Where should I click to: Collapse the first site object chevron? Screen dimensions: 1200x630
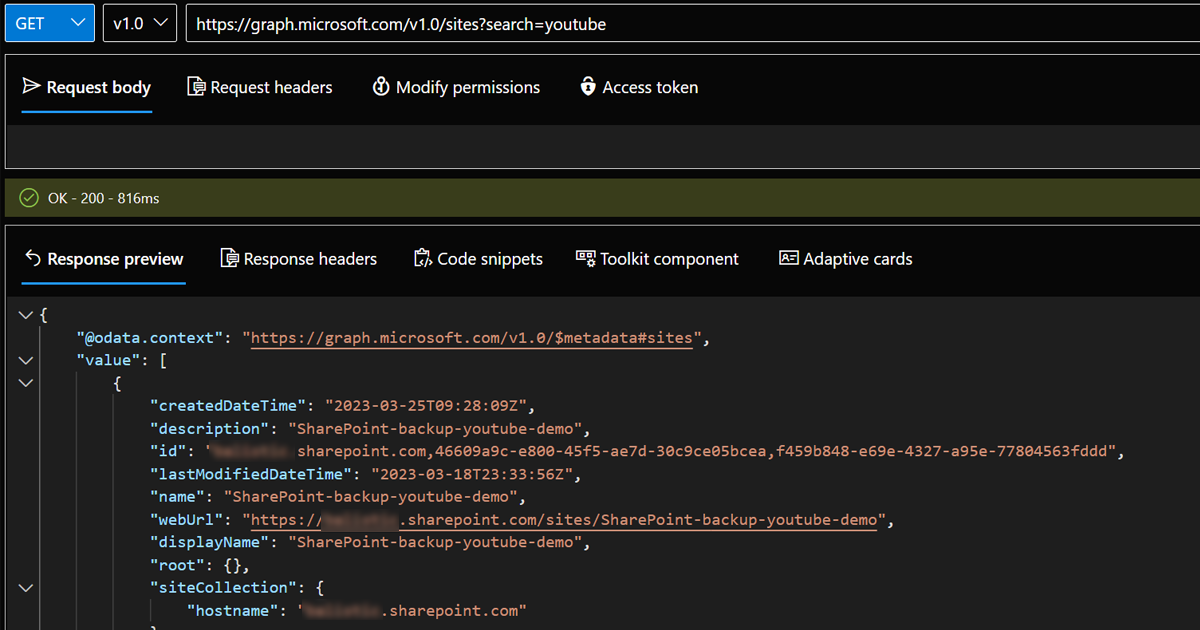click(x=26, y=383)
